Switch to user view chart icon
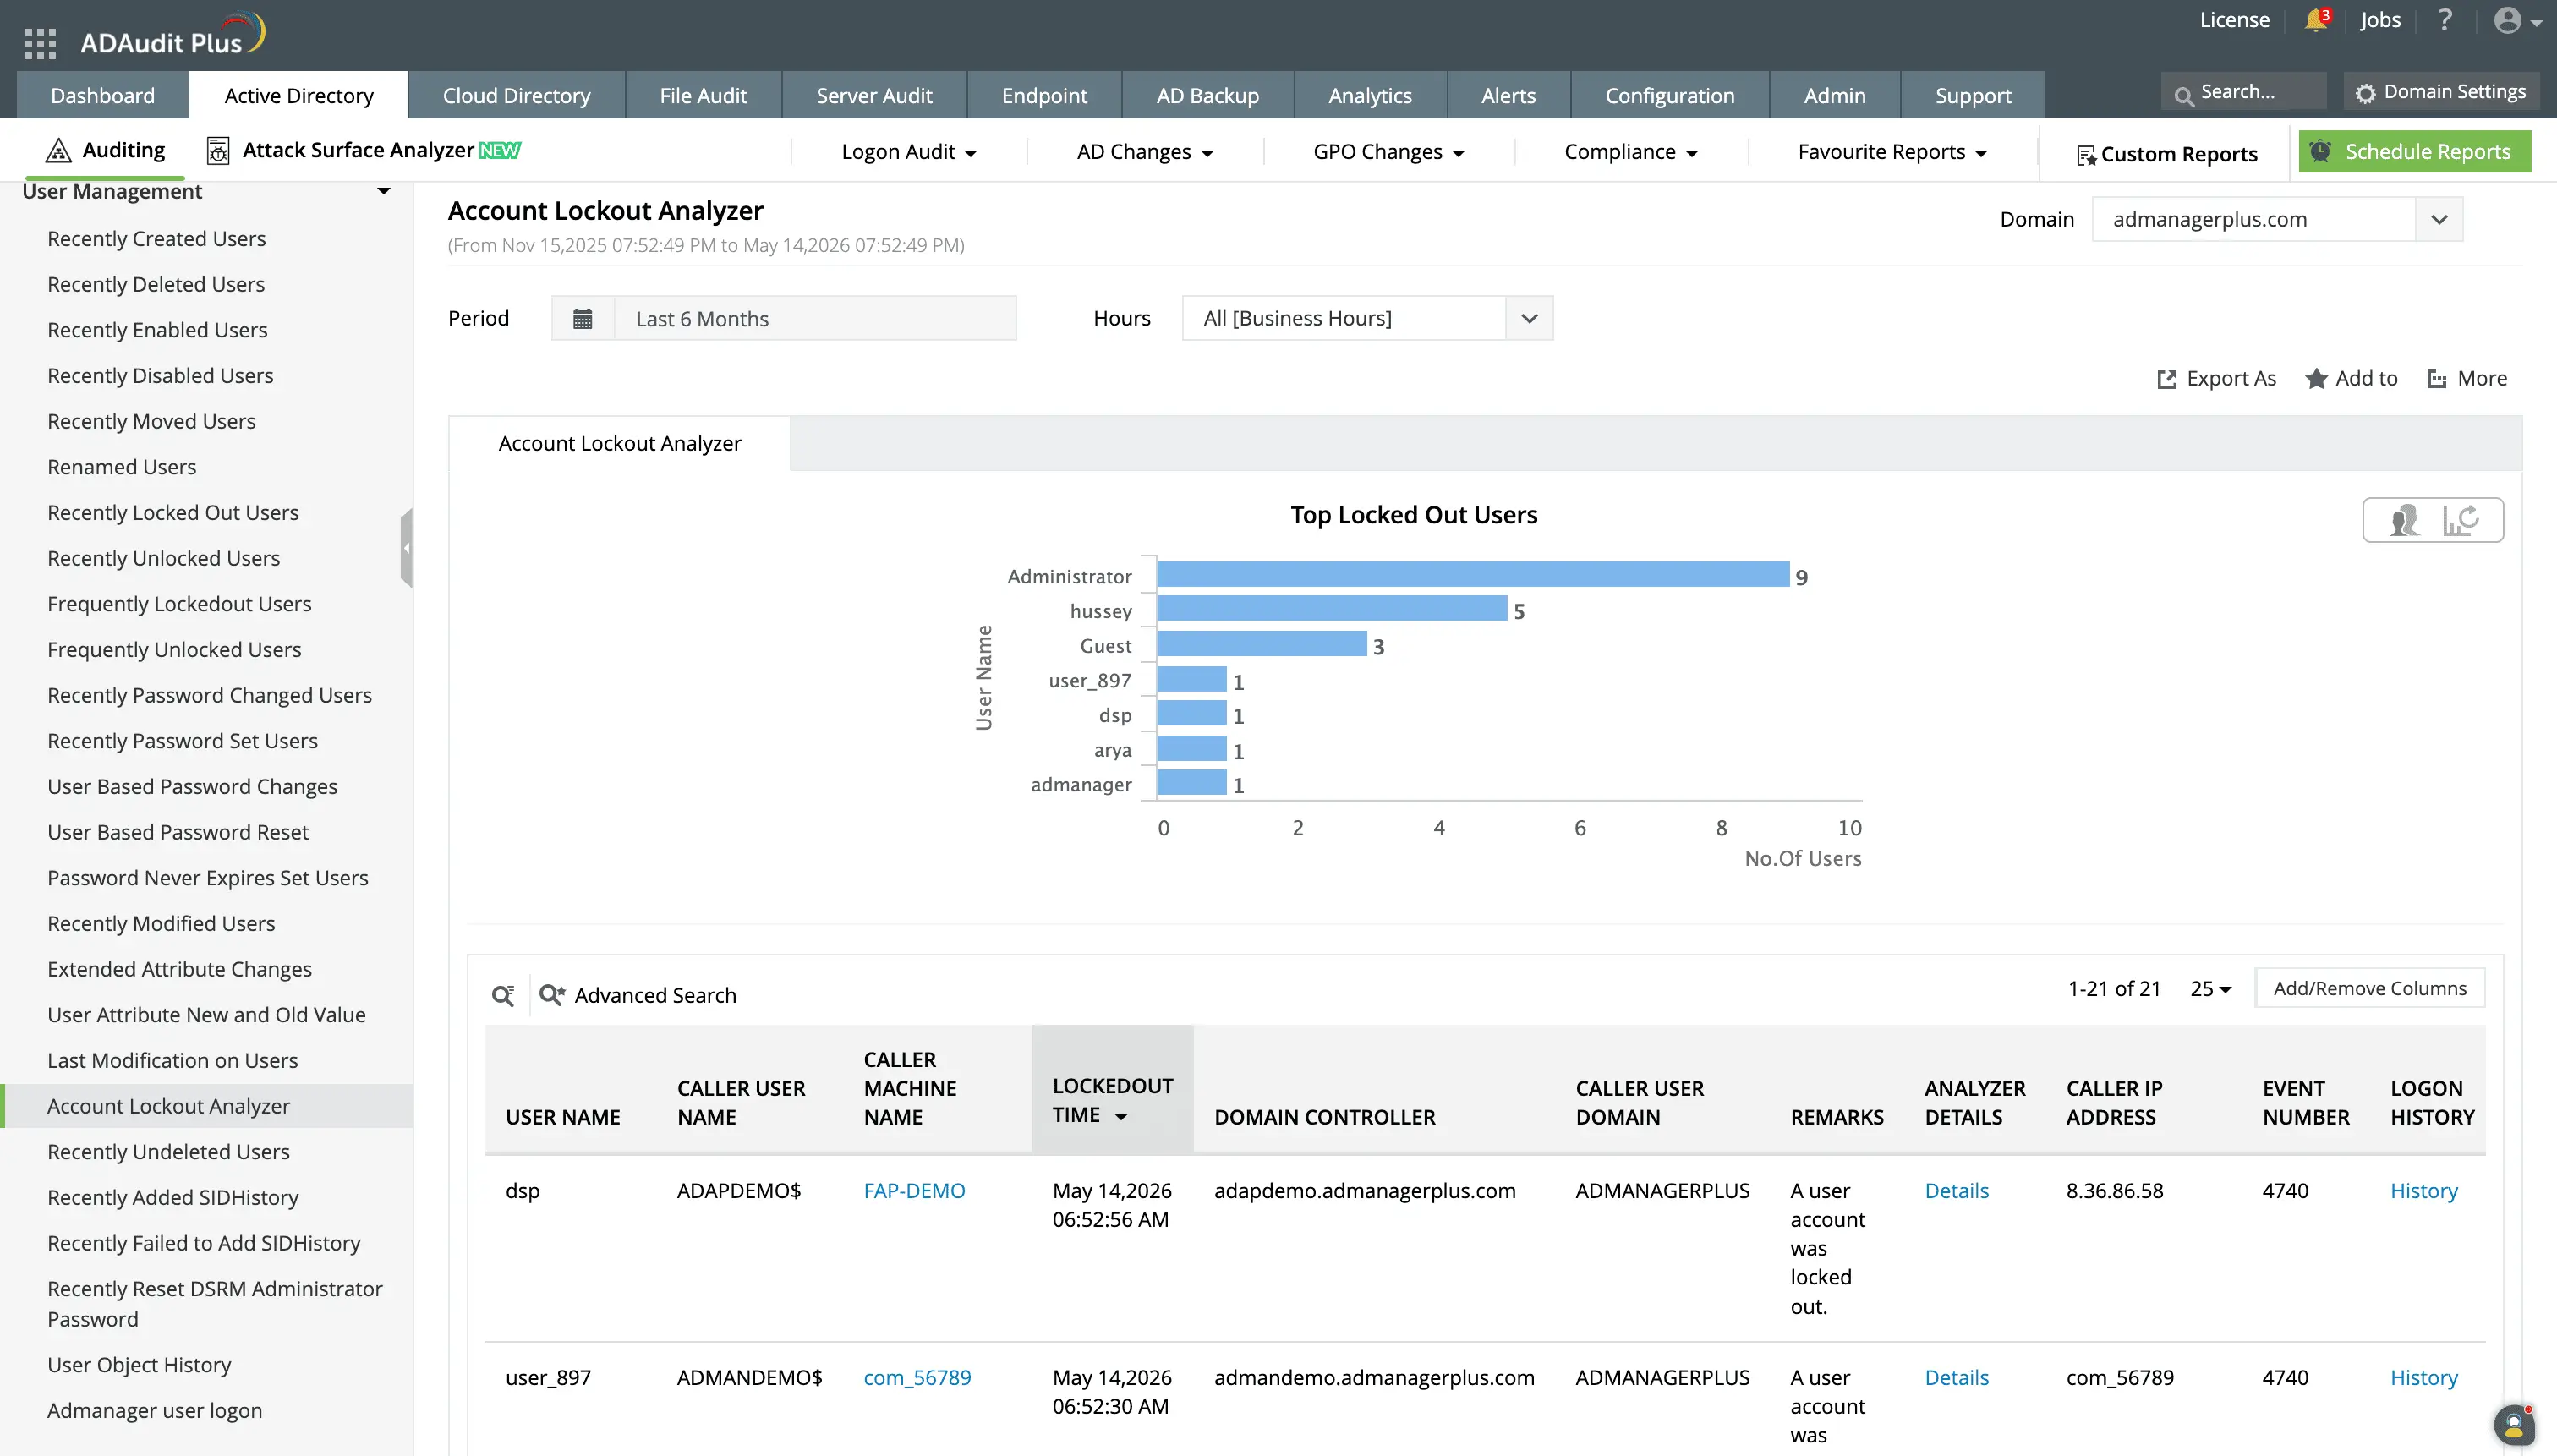Screen dimensions: 2557x1456 (x=2404, y=520)
